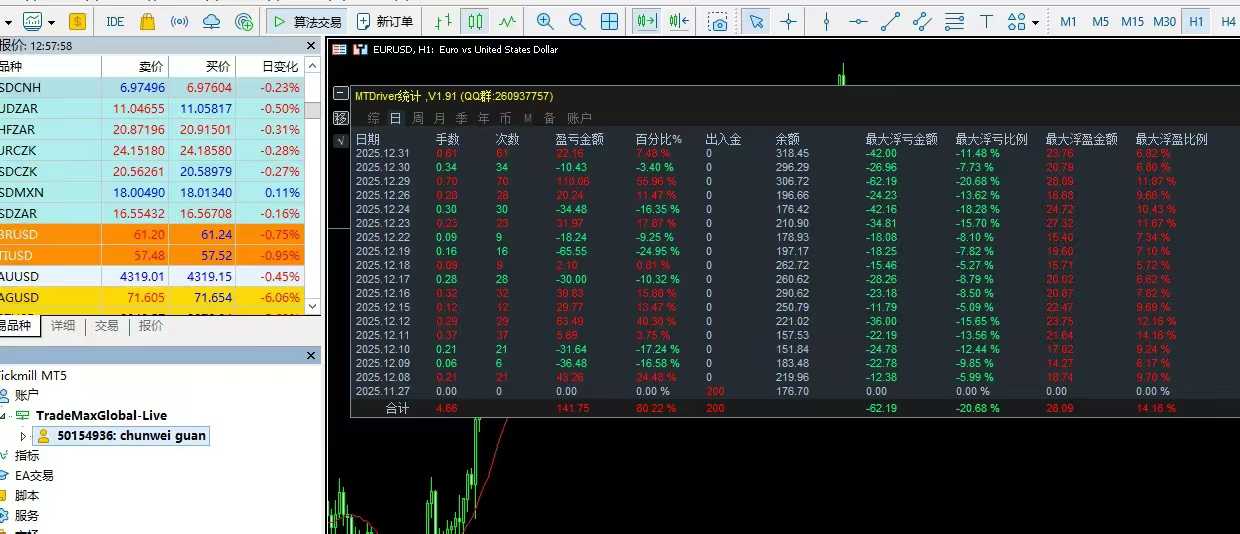Click the 移 move button on MTDriver panel

tap(340, 118)
